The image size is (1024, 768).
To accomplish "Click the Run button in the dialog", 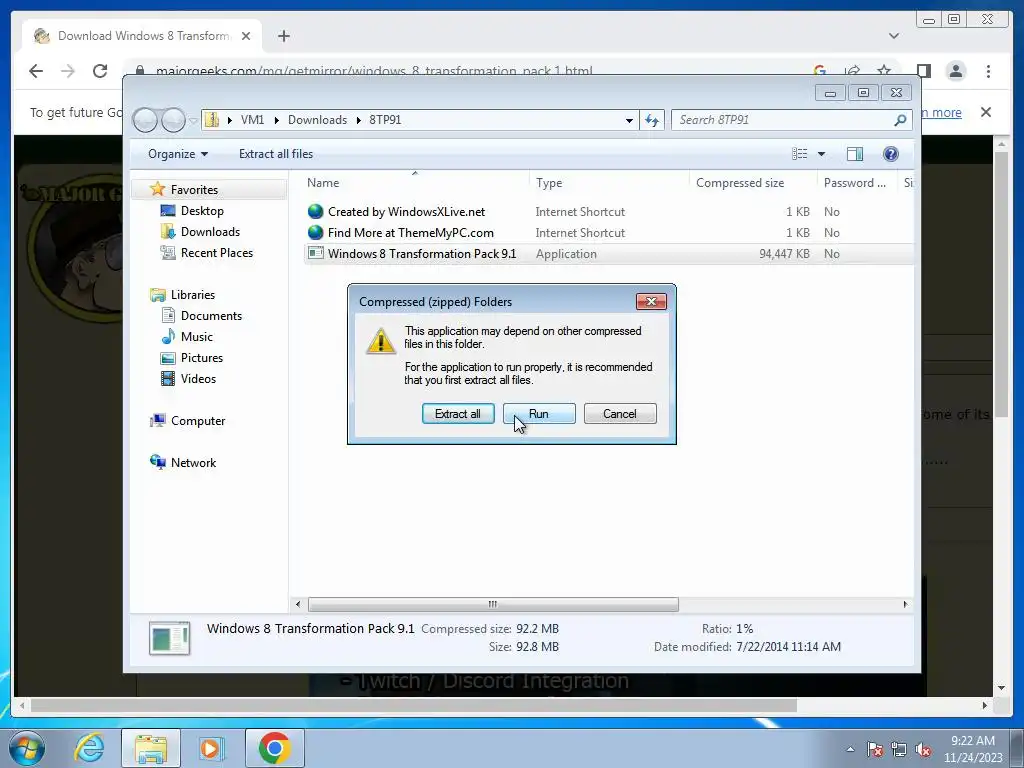I will point(539,414).
